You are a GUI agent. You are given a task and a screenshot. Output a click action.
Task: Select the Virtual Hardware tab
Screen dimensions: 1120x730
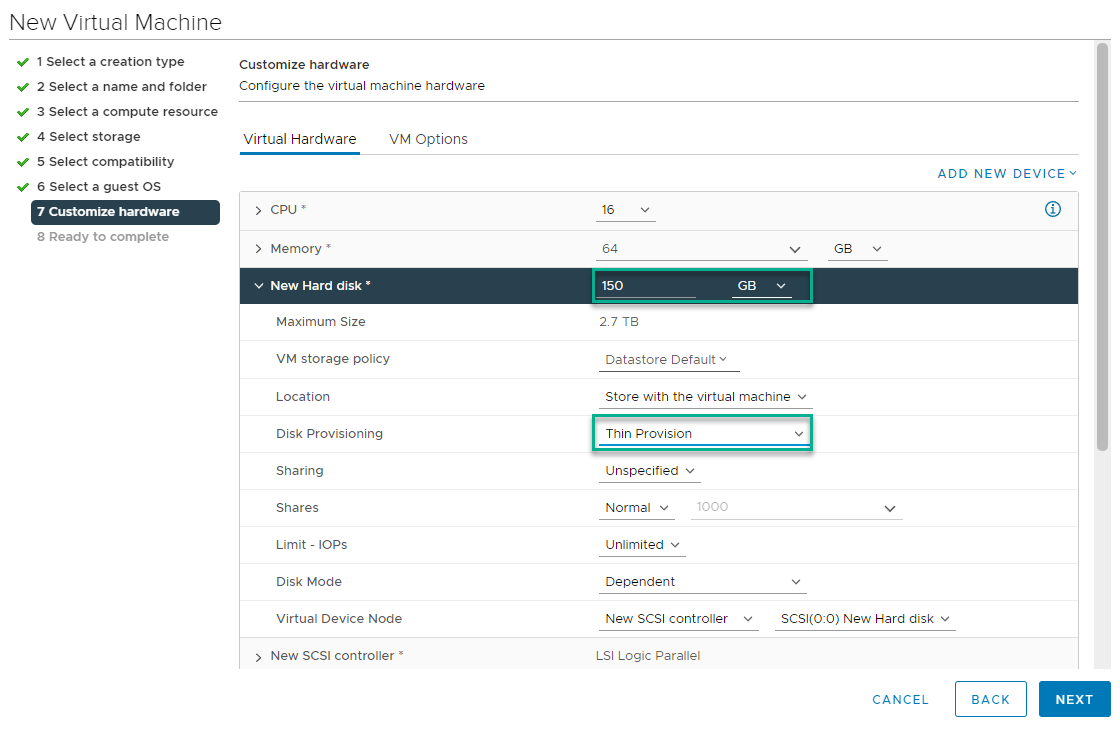(300, 139)
